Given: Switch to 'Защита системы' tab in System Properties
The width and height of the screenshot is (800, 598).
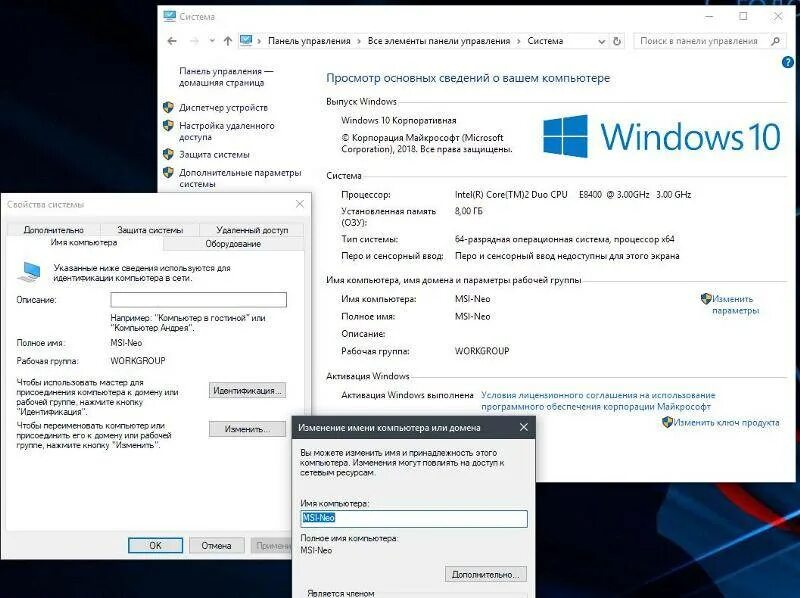Looking at the screenshot, I should point(150,230).
